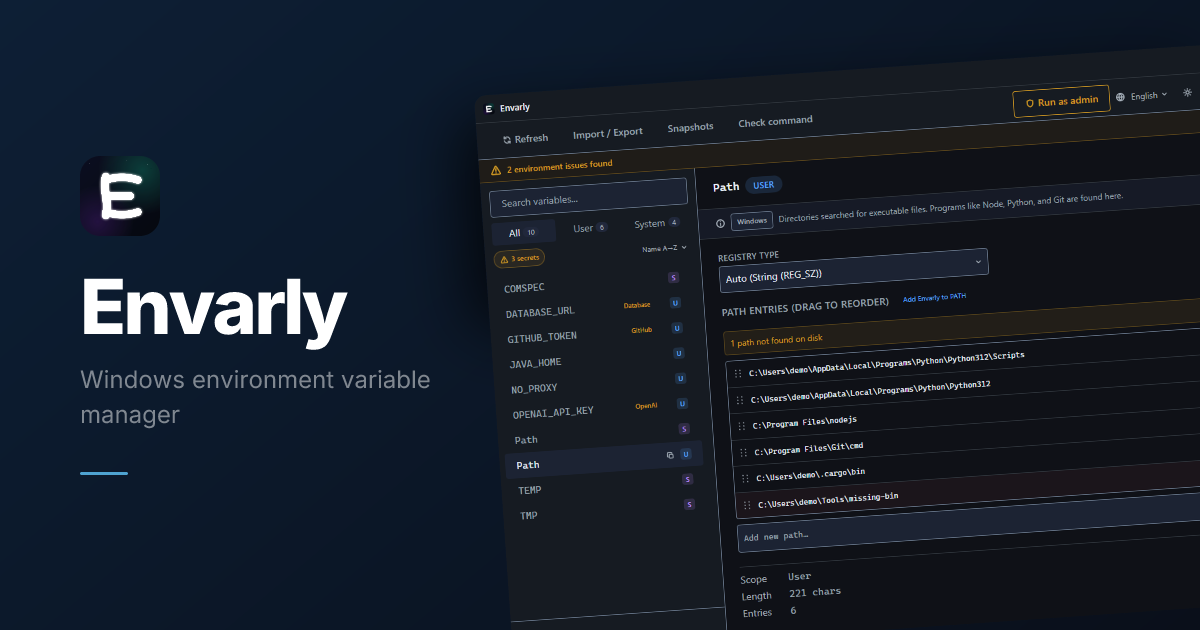Click the copy icon on the selected Path row
Image resolution: width=1200 pixels, height=630 pixels.
[670, 455]
